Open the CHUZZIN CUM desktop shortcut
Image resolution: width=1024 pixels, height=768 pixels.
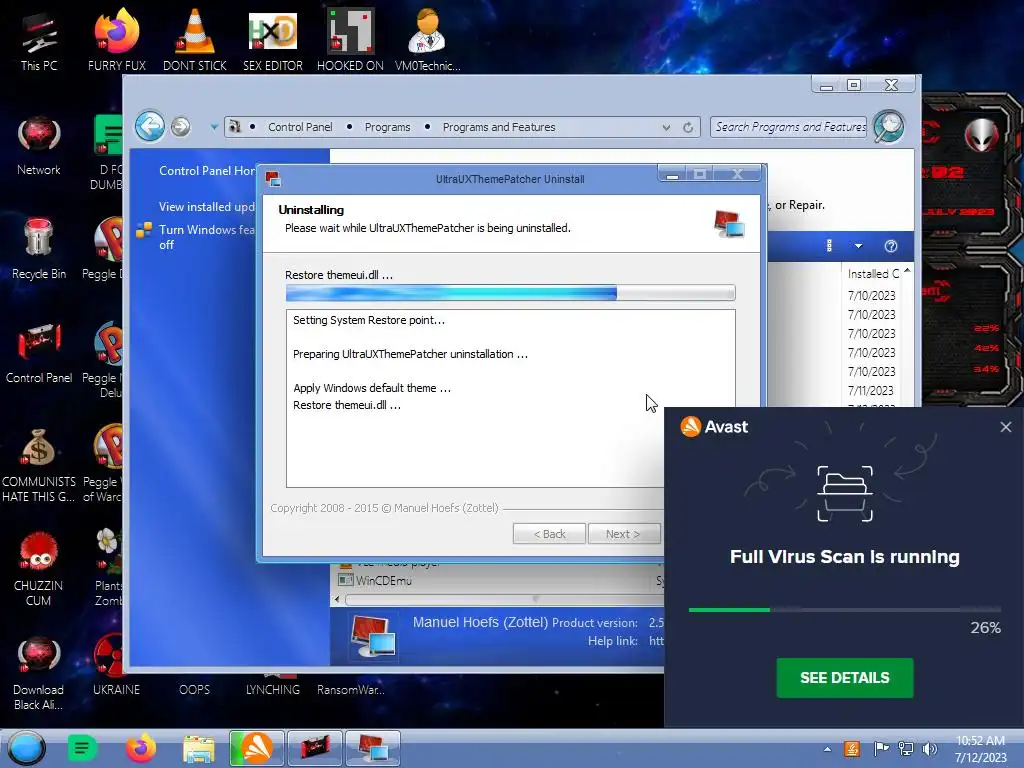(x=39, y=568)
